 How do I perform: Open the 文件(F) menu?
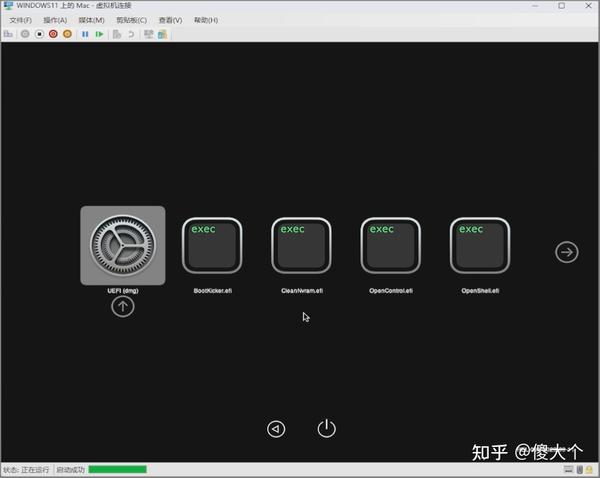[x=21, y=20]
